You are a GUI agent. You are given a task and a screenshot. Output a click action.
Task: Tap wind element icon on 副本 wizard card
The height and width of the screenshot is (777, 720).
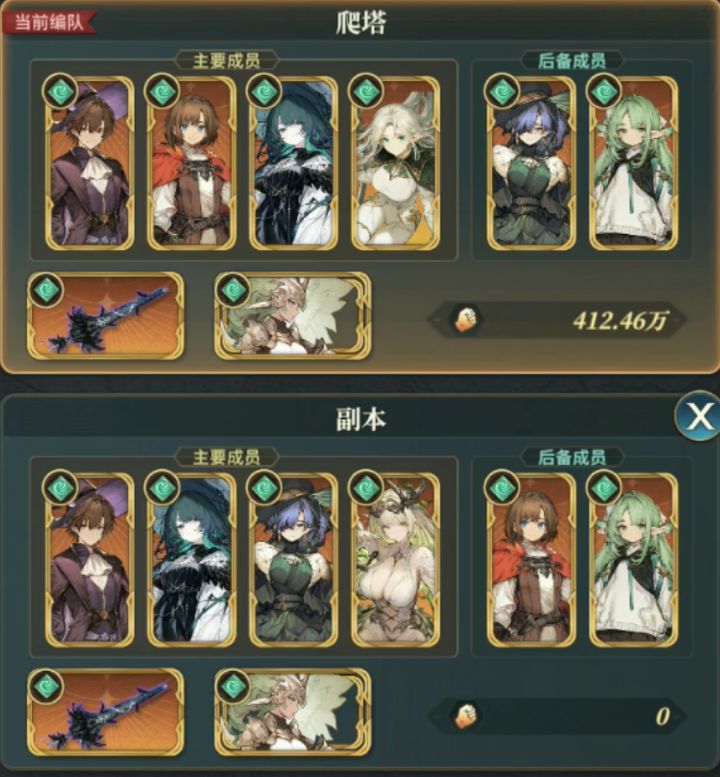pyautogui.click(x=60, y=488)
